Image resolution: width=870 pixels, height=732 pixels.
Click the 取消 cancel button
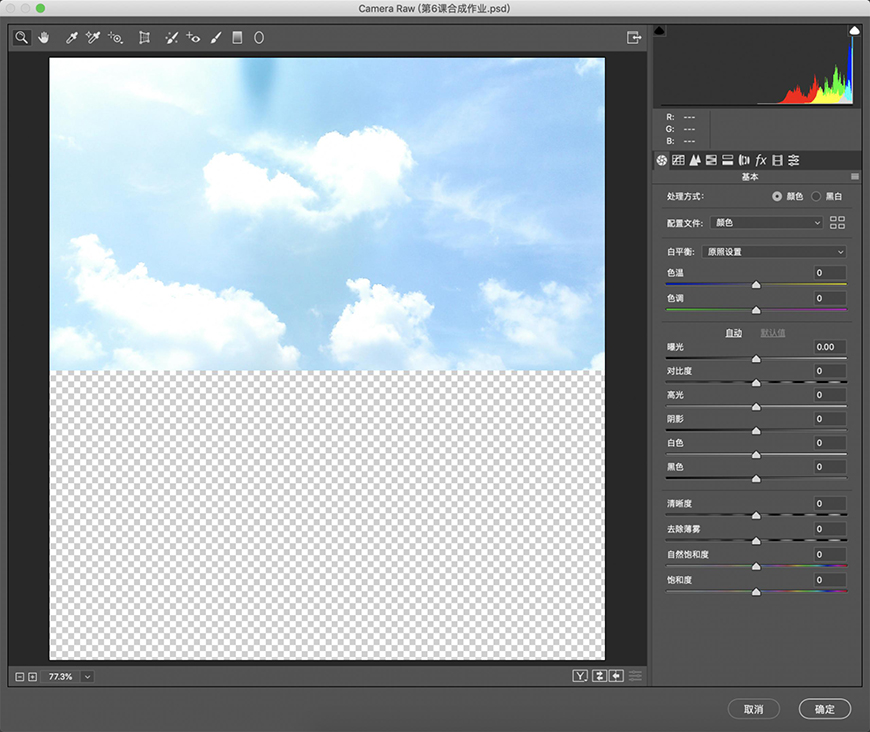pos(753,709)
